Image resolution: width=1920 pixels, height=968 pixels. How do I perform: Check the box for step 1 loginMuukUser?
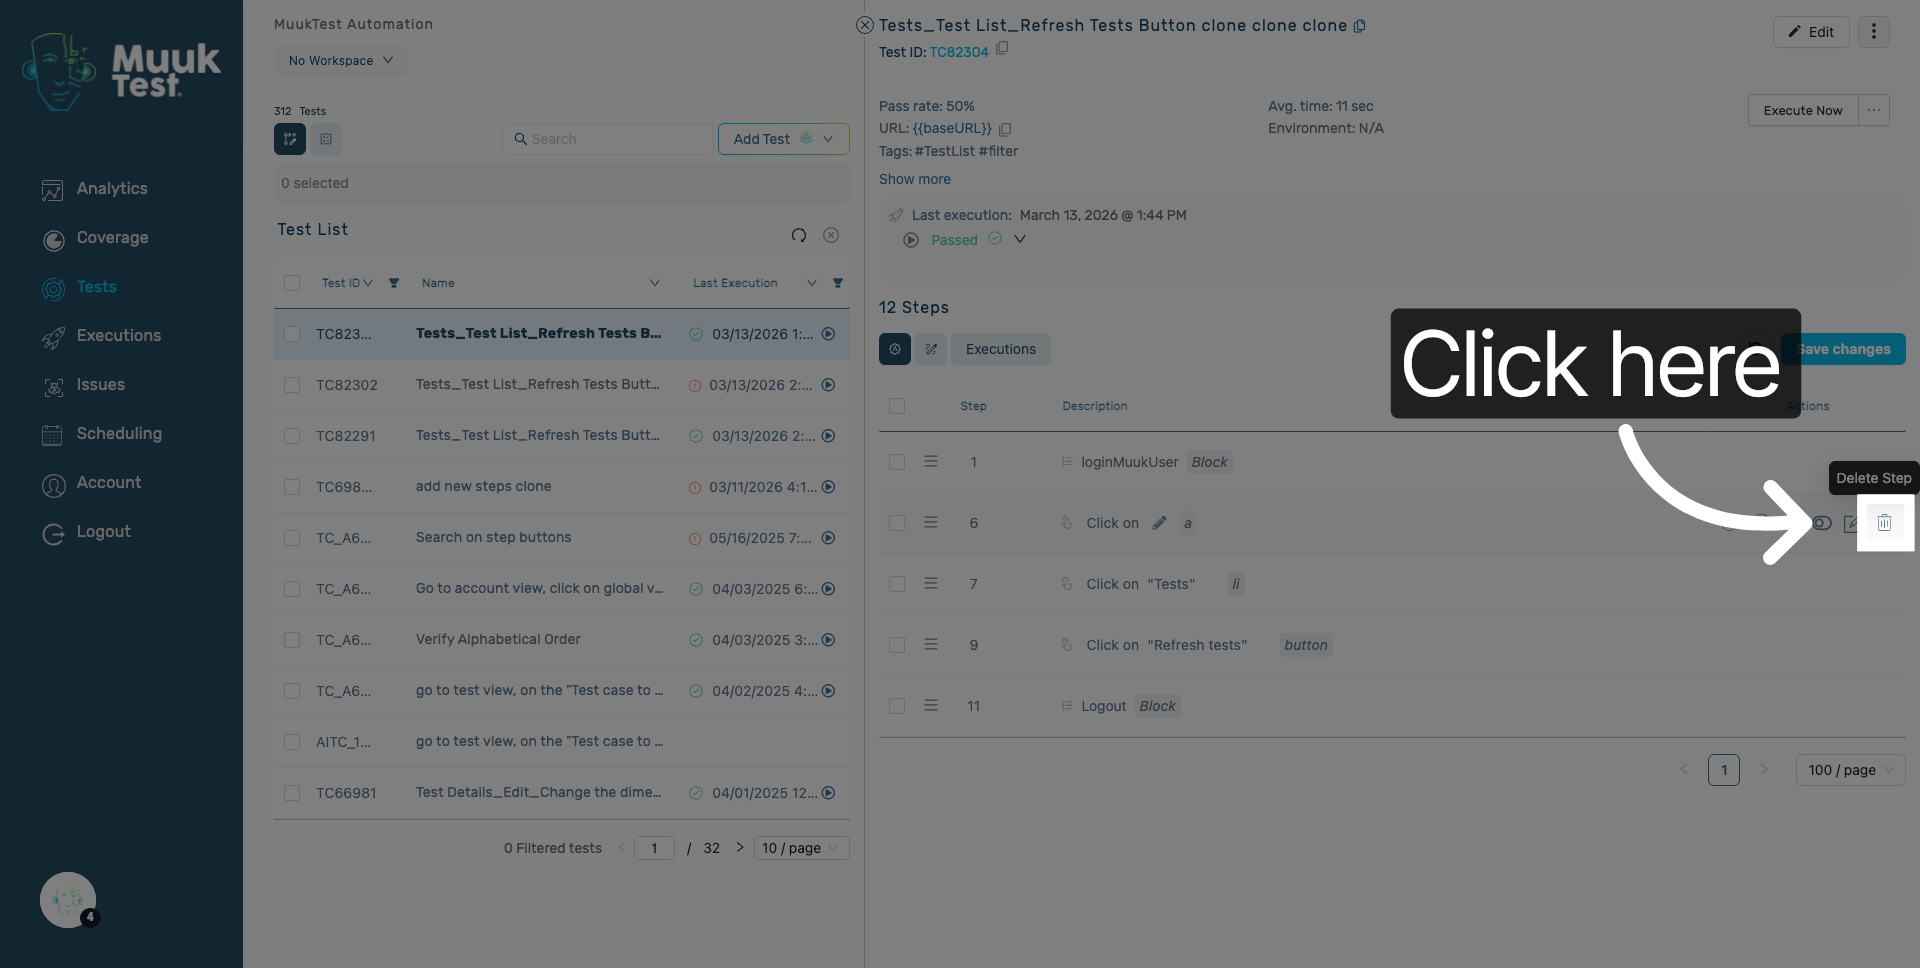pyautogui.click(x=897, y=462)
